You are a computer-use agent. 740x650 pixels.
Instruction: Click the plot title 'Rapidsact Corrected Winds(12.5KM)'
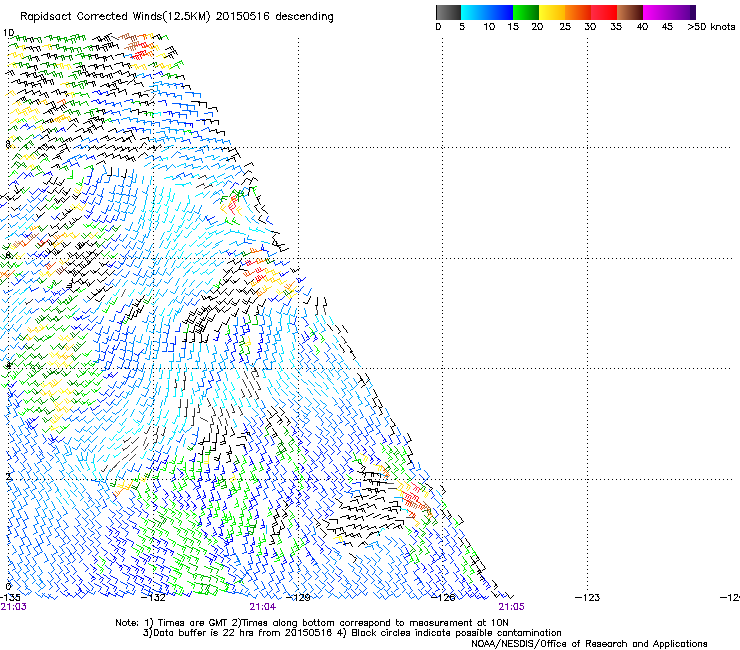coord(116,17)
